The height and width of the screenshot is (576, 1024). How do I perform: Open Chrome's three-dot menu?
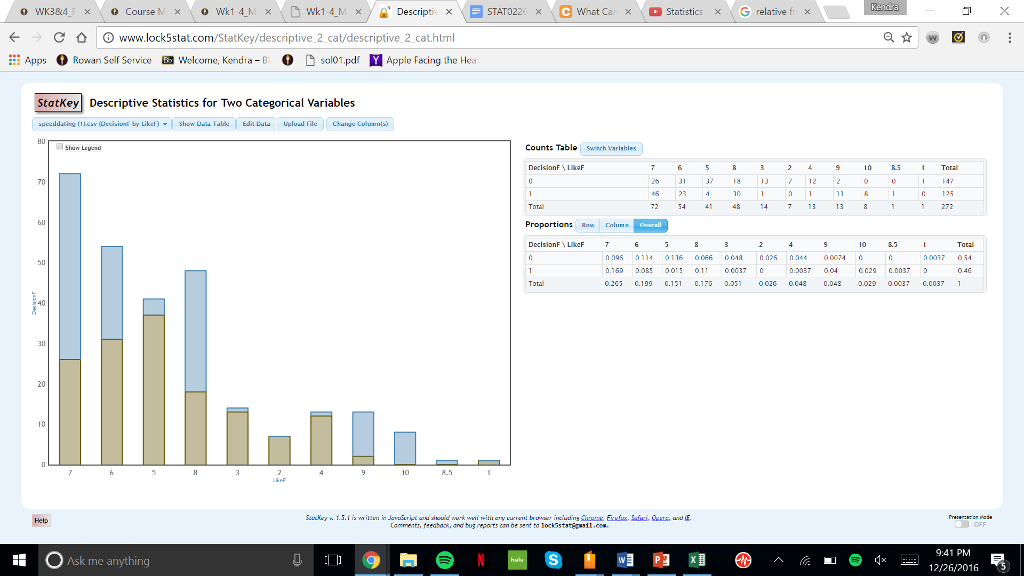[x=1009, y=38]
